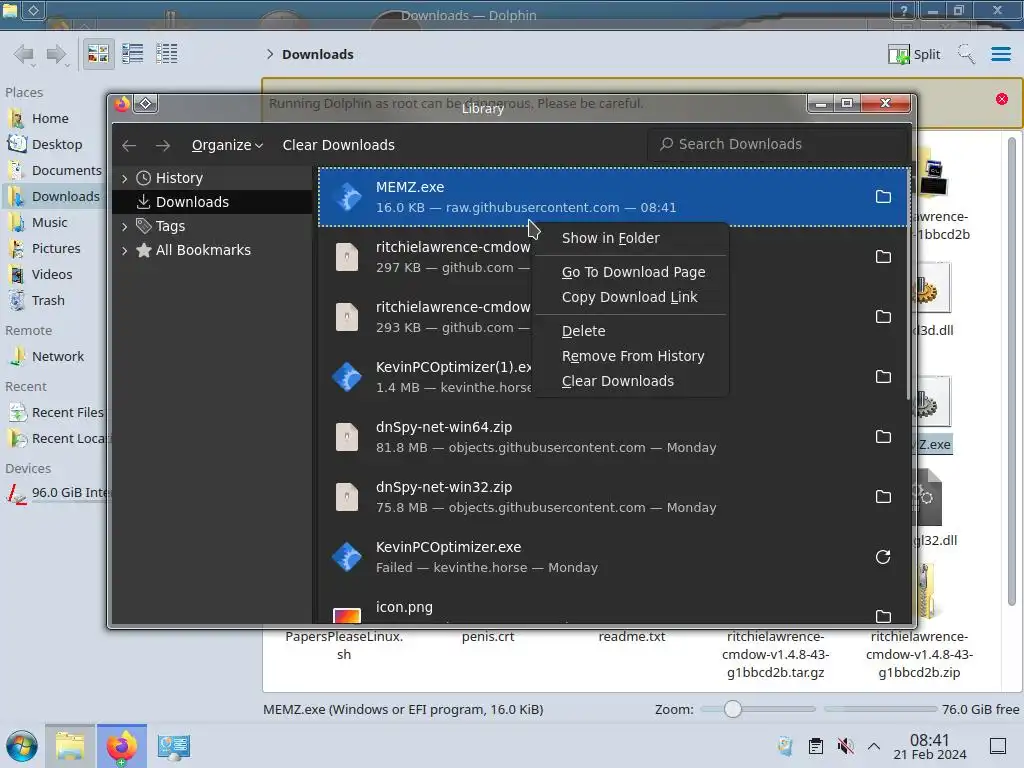Click the Search Downloads field
Screen dimensions: 1024x768
click(777, 144)
